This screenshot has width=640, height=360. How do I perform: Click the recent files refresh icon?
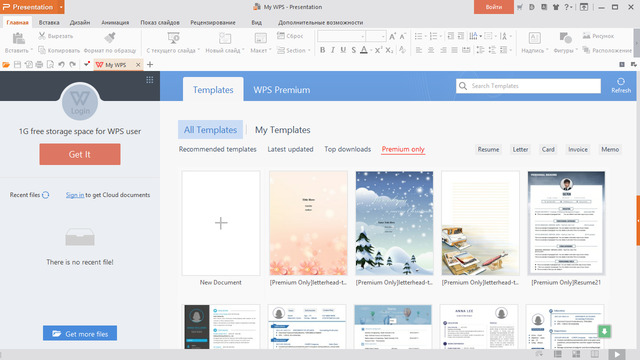pos(46,195)
